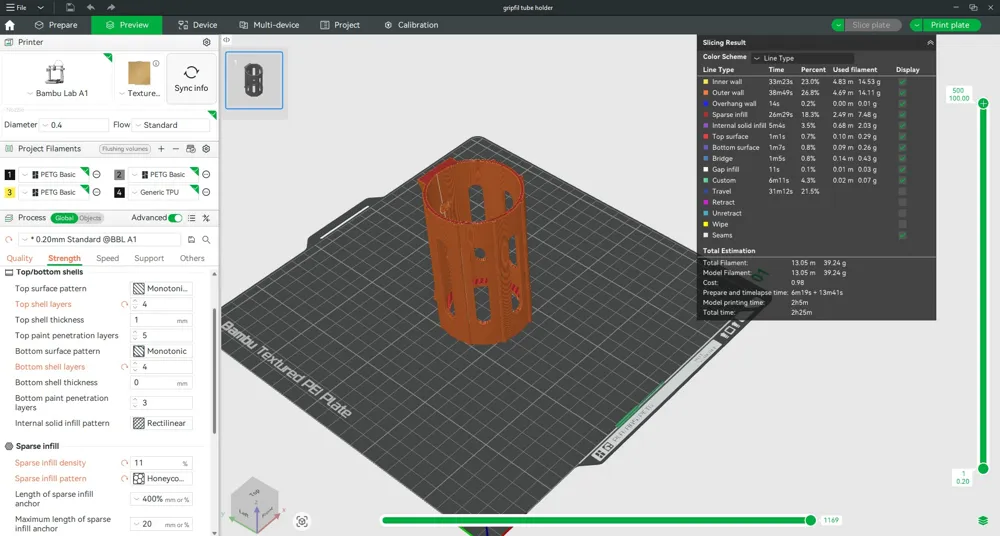
Task: Search process settings
Action: pos(207,239)
